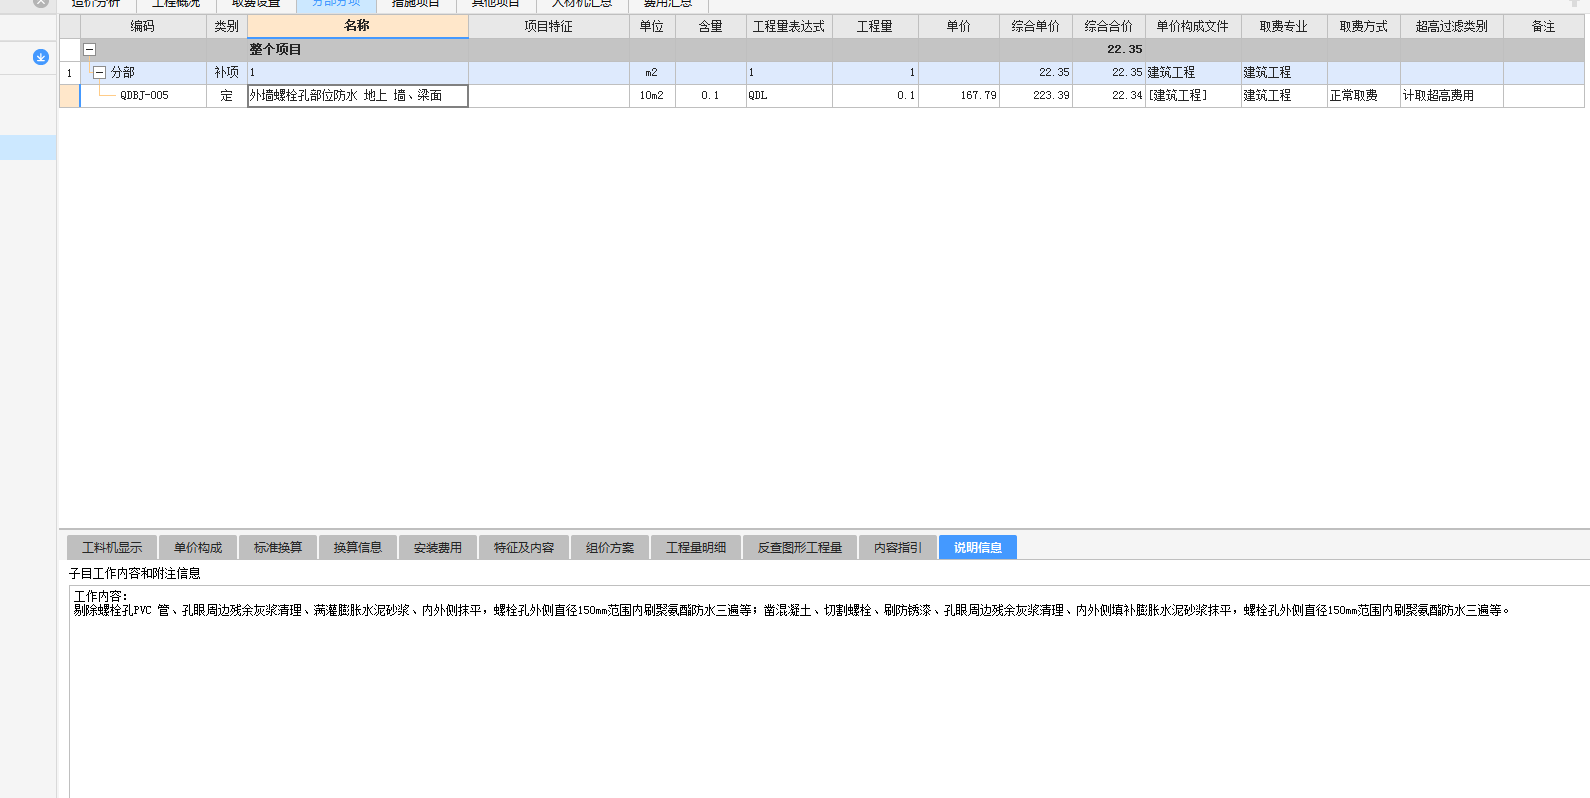The image size is (1590, 798).
Task: Switch to 特征及内容 tab
Action: coord(524,547)
